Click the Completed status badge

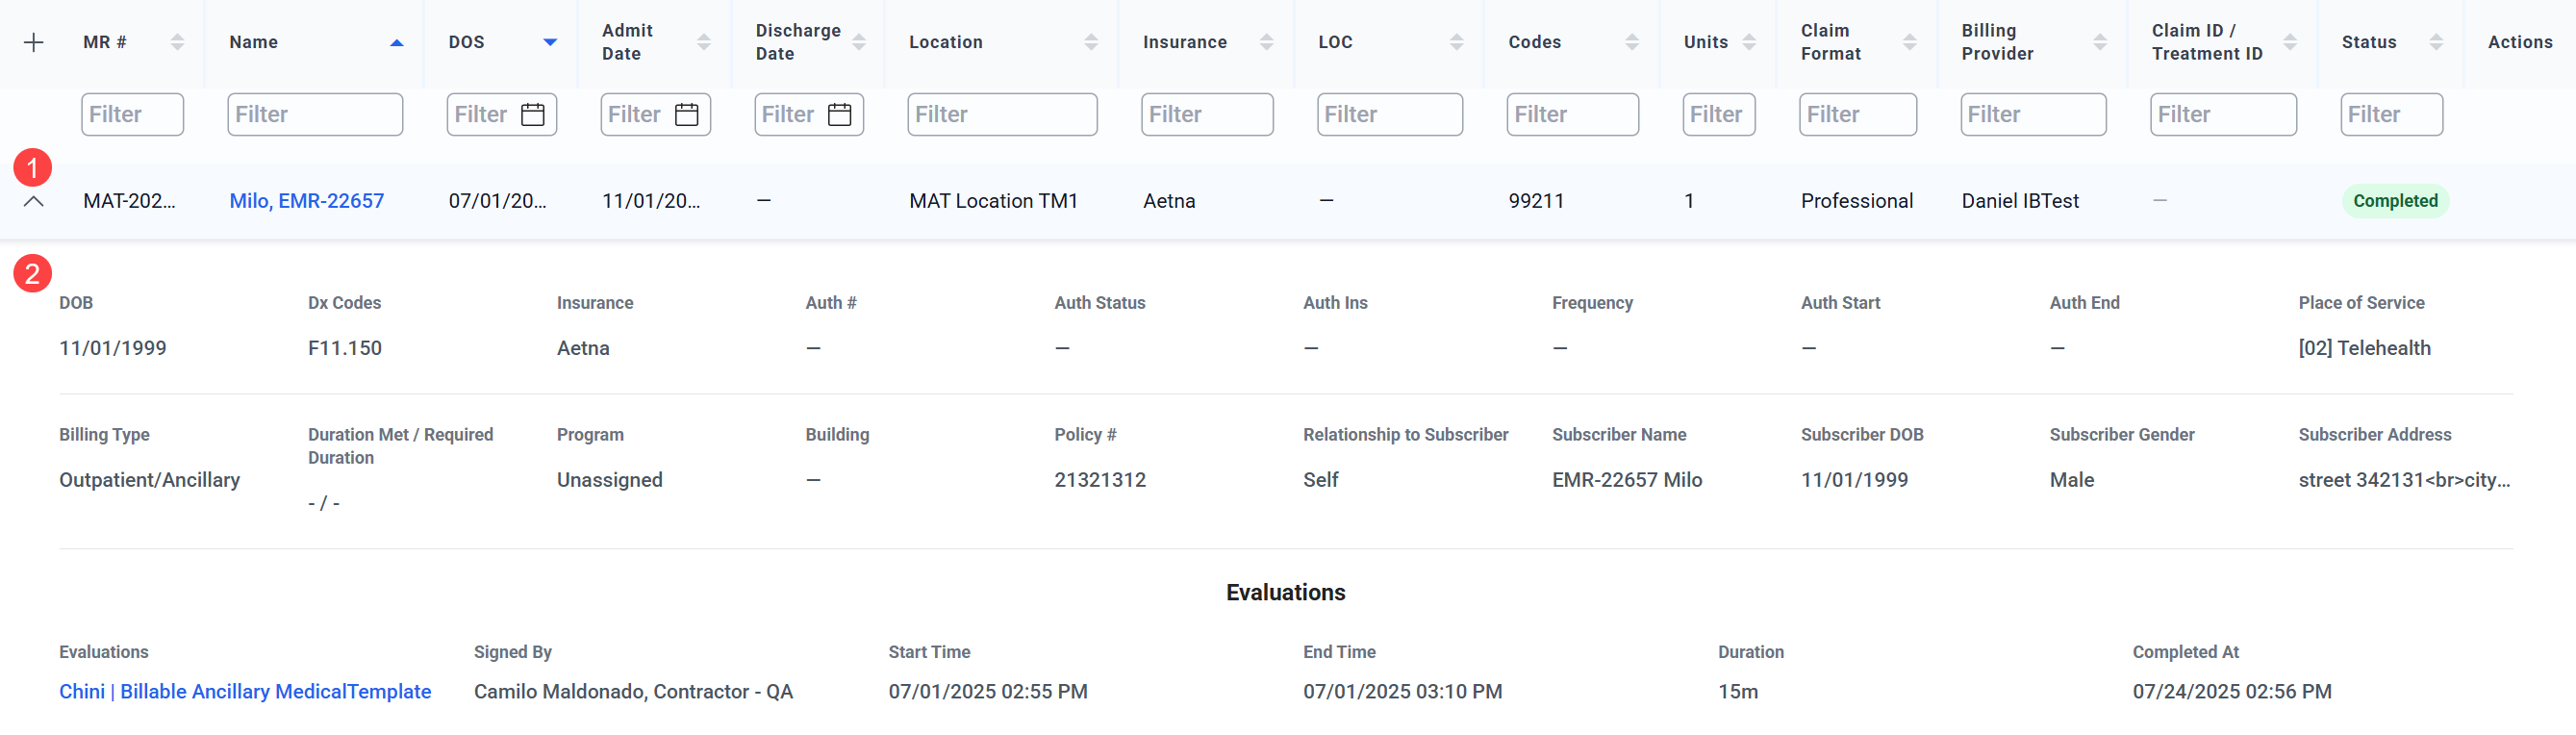tap(2394, 201)
